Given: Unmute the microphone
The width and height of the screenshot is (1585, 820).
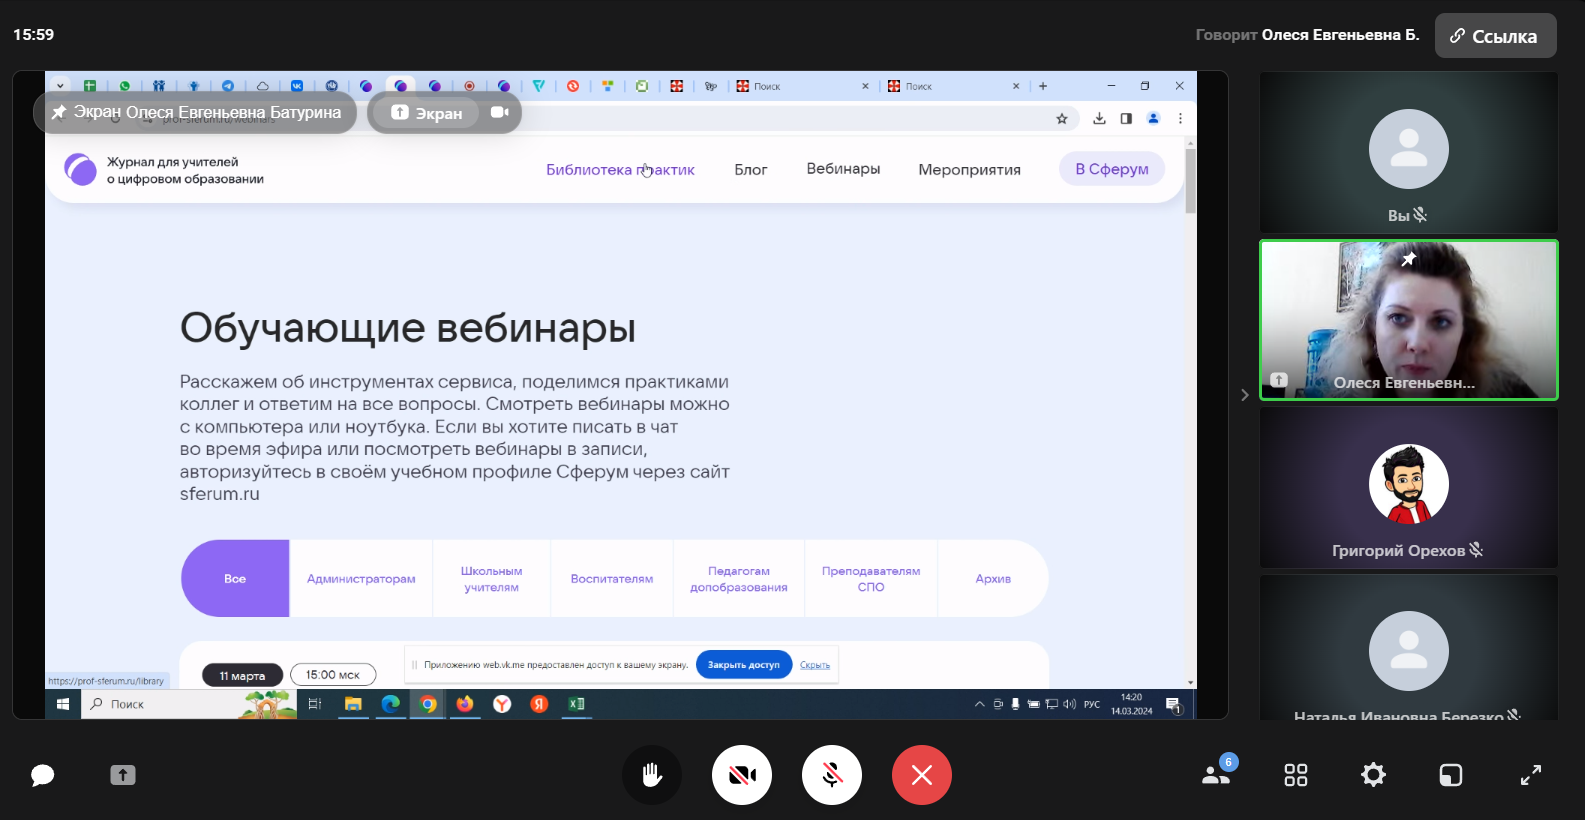Looking at the screenshot, I should [x=832, y=775].
